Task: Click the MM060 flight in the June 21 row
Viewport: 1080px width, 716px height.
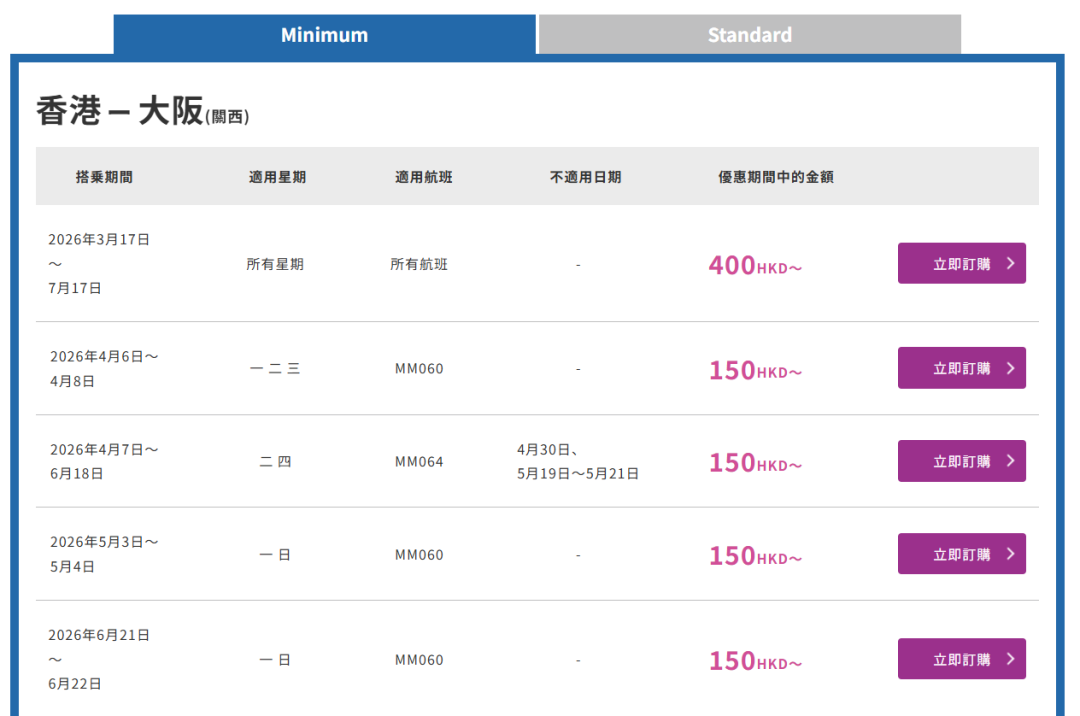Action: pos(419,660)
